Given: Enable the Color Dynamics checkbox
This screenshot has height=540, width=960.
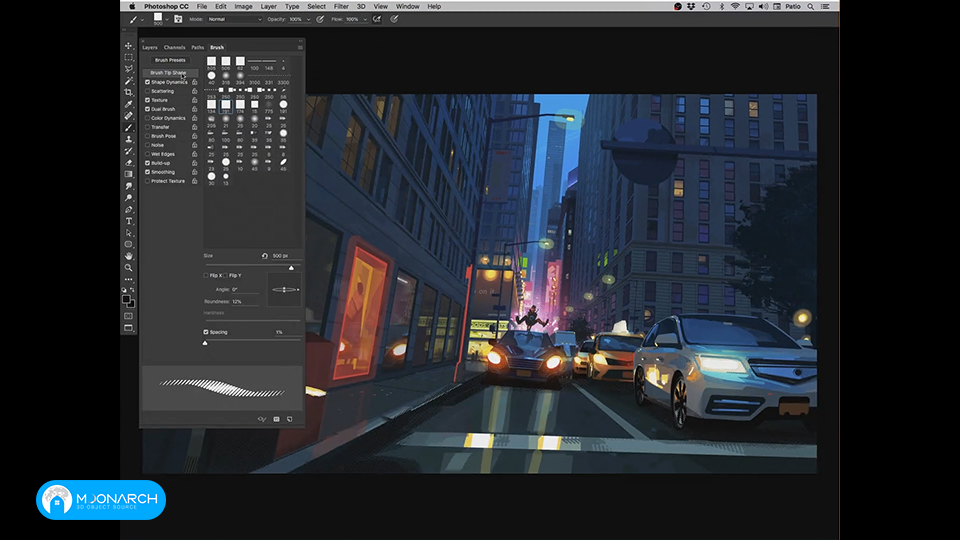Looking at the screenshot, I should (x=148, y=118).
